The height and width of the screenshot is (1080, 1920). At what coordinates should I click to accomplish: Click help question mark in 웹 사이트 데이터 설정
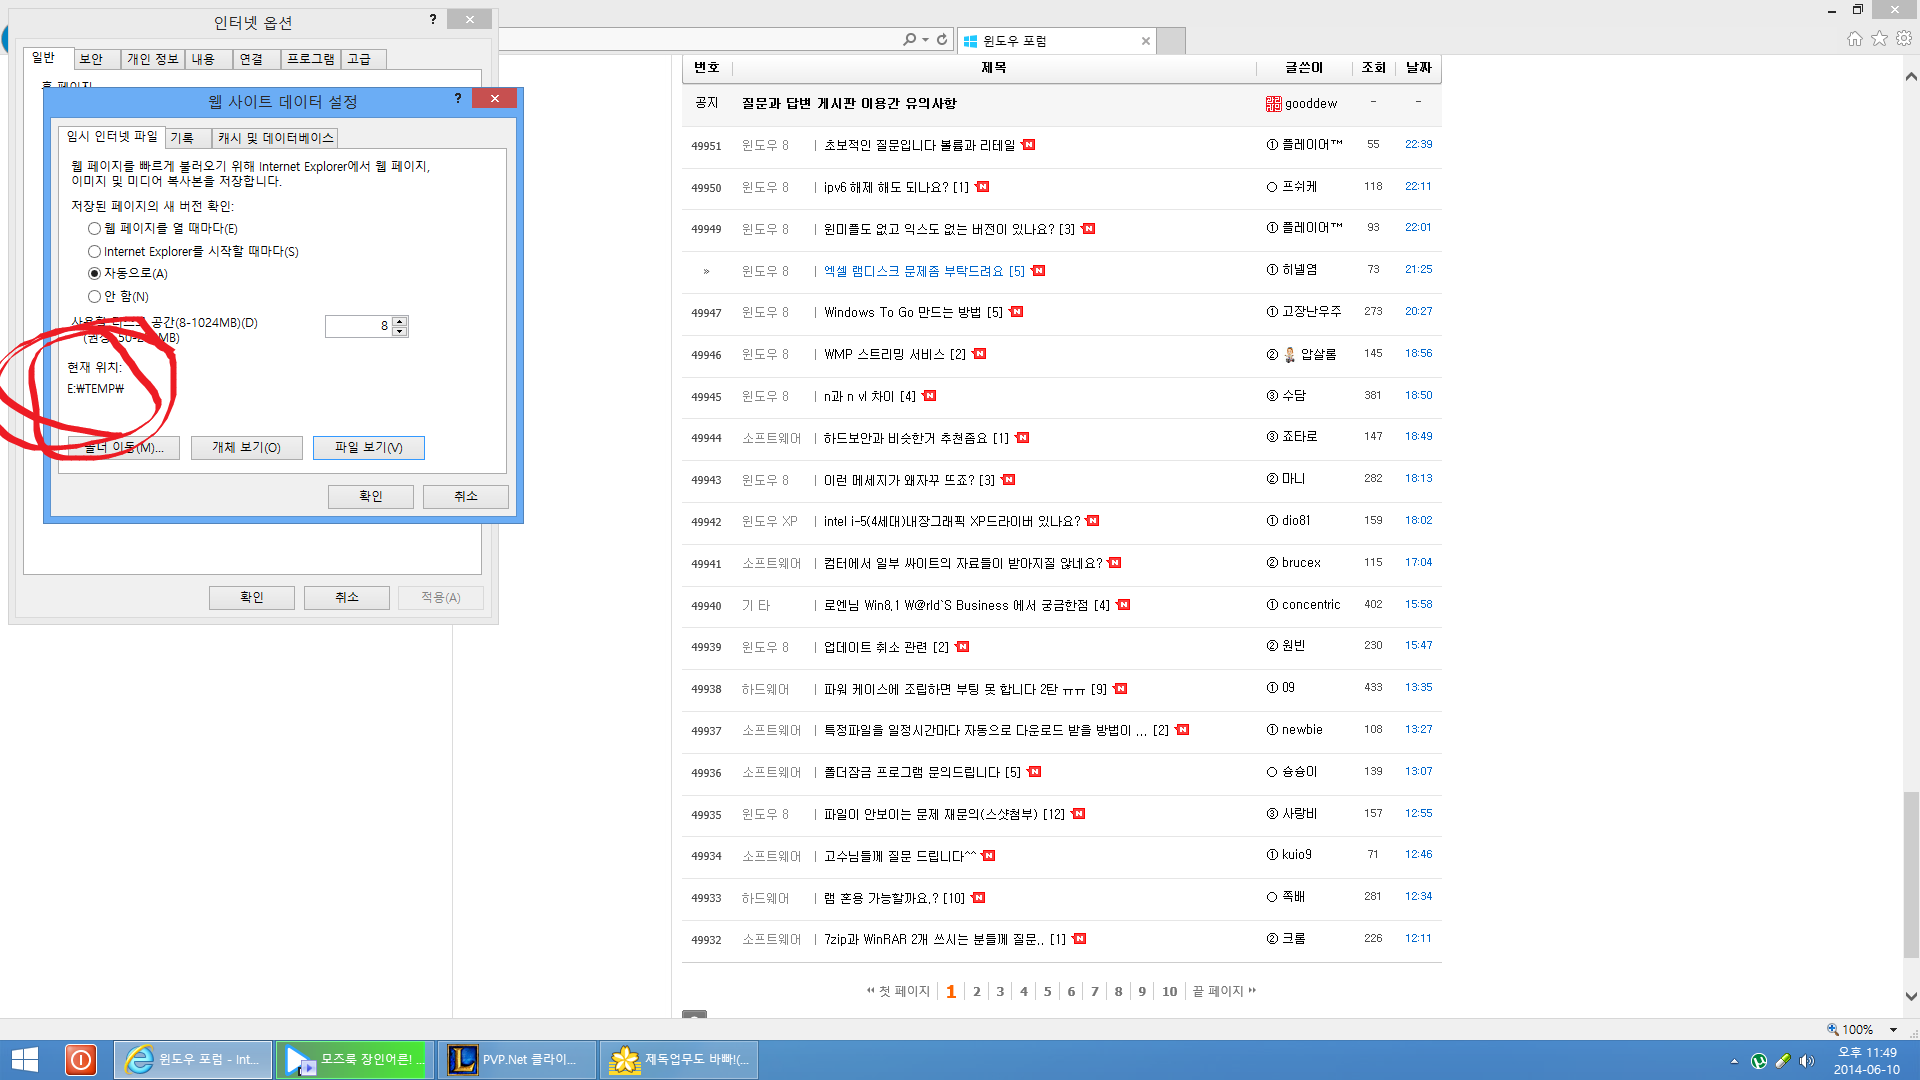pos(458,98)
